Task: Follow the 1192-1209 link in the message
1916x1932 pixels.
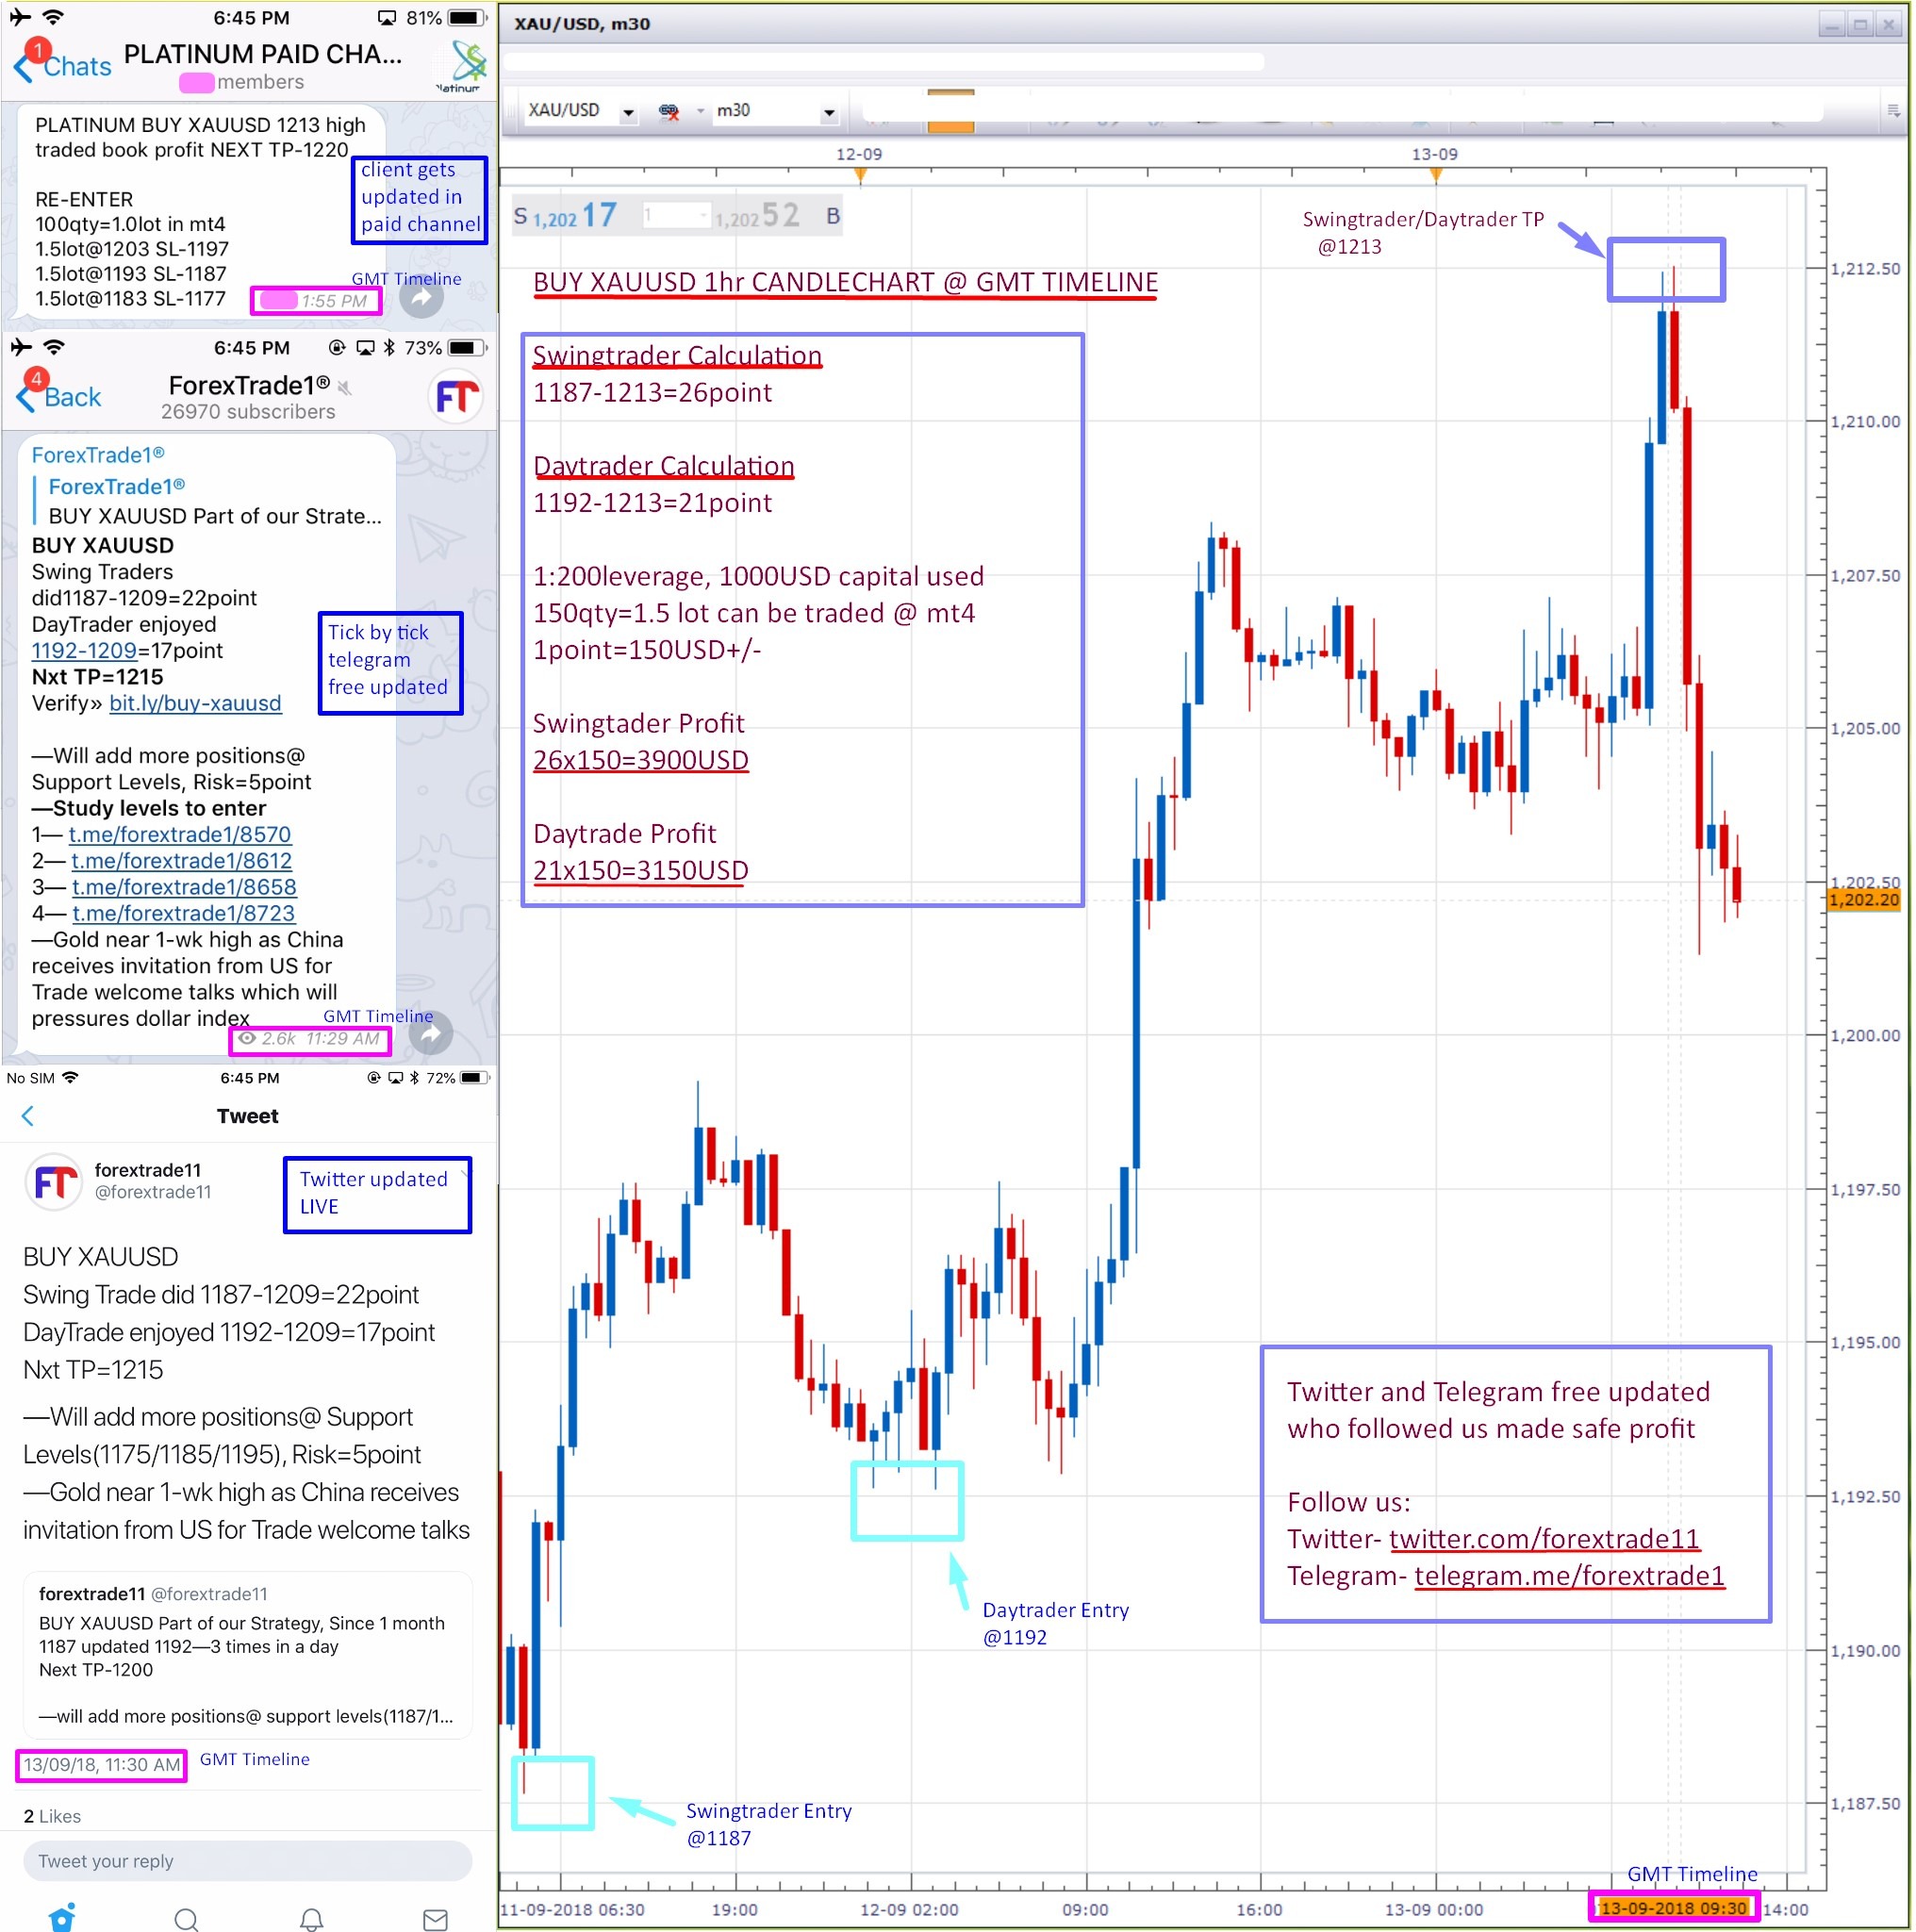Action: point(84,651)
